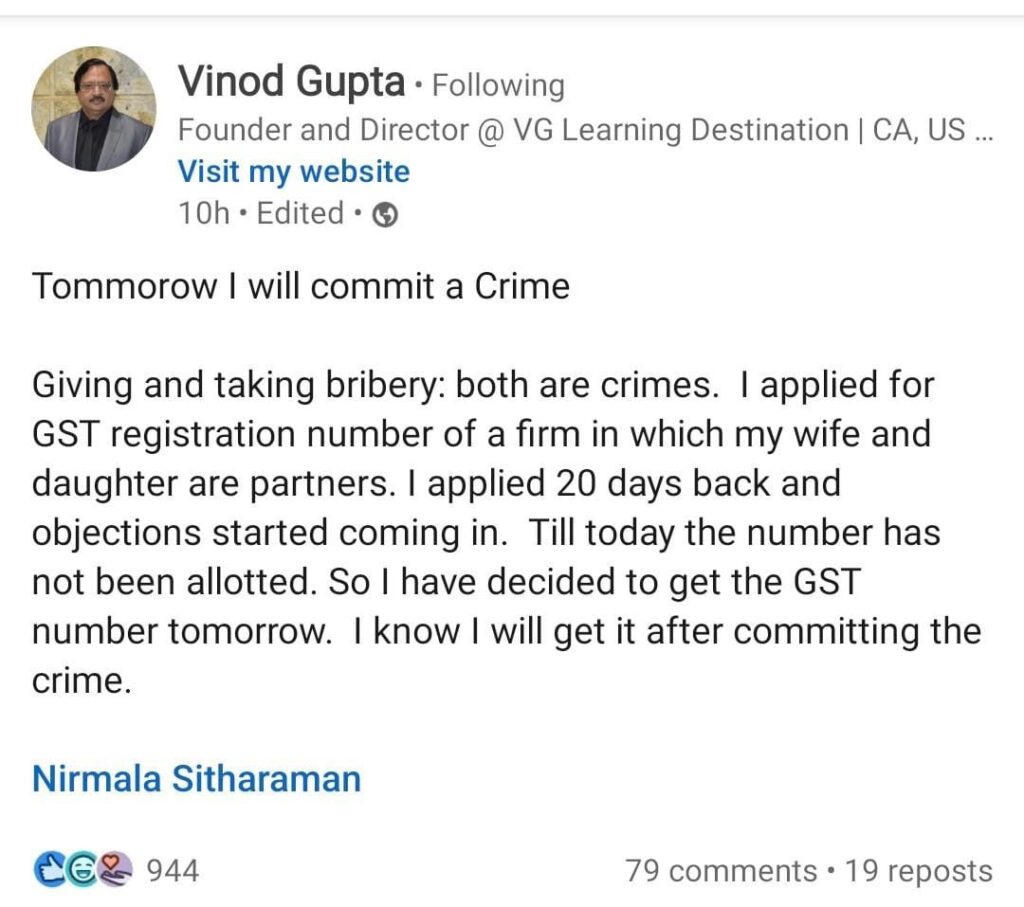Screen dimensions: 1024x907
Task: Toggle the Following status next to the name
Action: pos(498,86)
